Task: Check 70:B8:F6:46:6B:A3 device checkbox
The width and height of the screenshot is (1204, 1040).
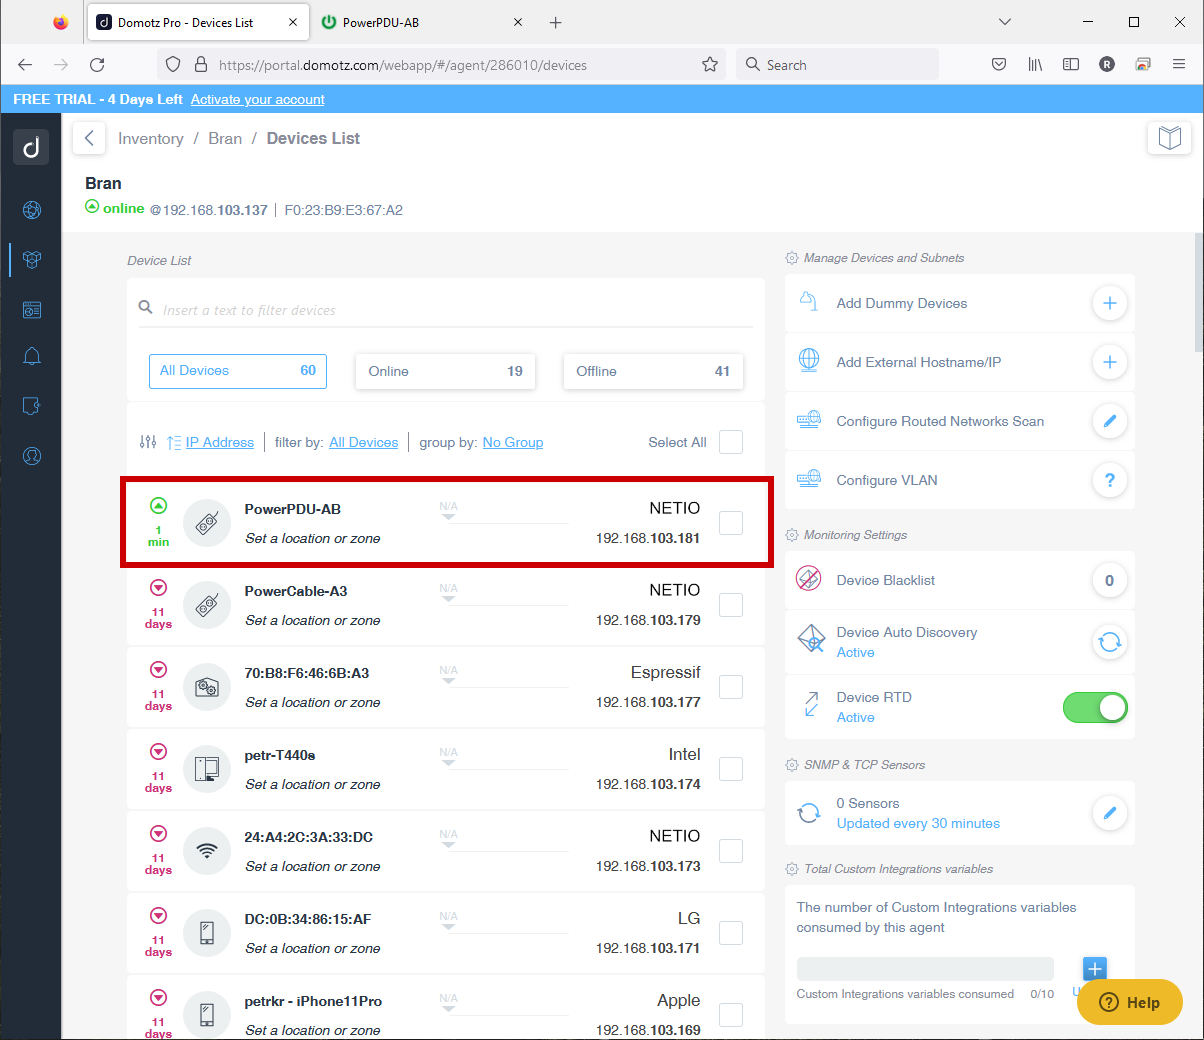Action: 731,686
